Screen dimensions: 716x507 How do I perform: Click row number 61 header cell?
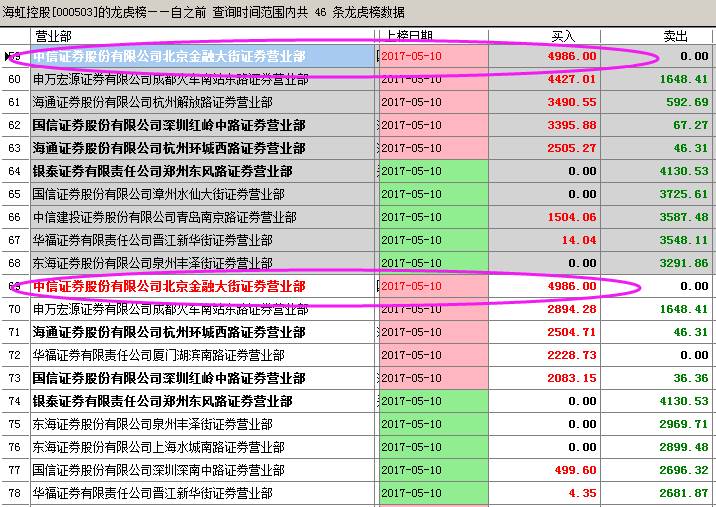15,102
